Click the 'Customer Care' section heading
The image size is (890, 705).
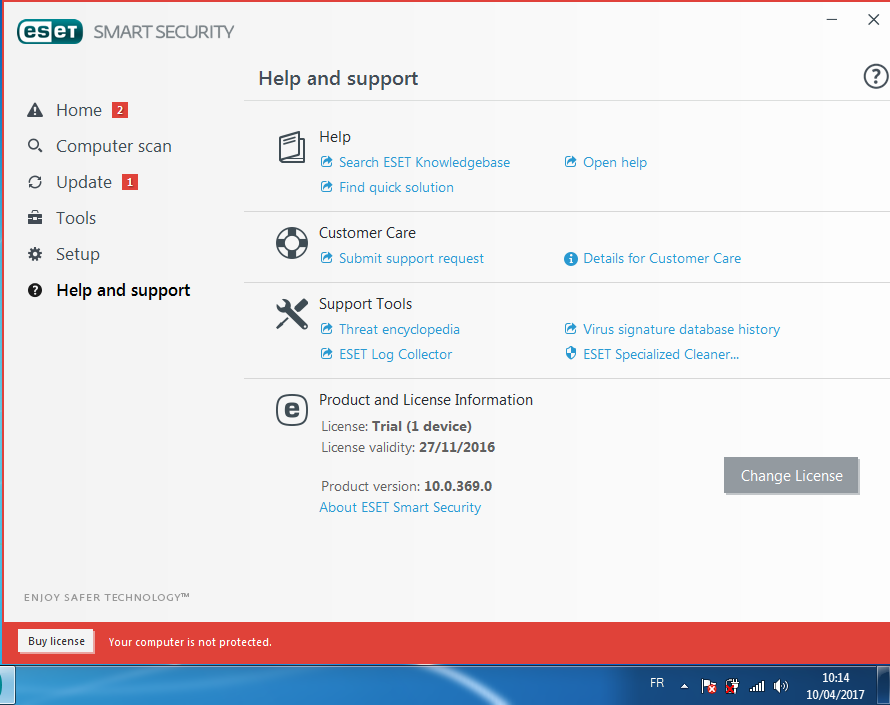point(367,233)
